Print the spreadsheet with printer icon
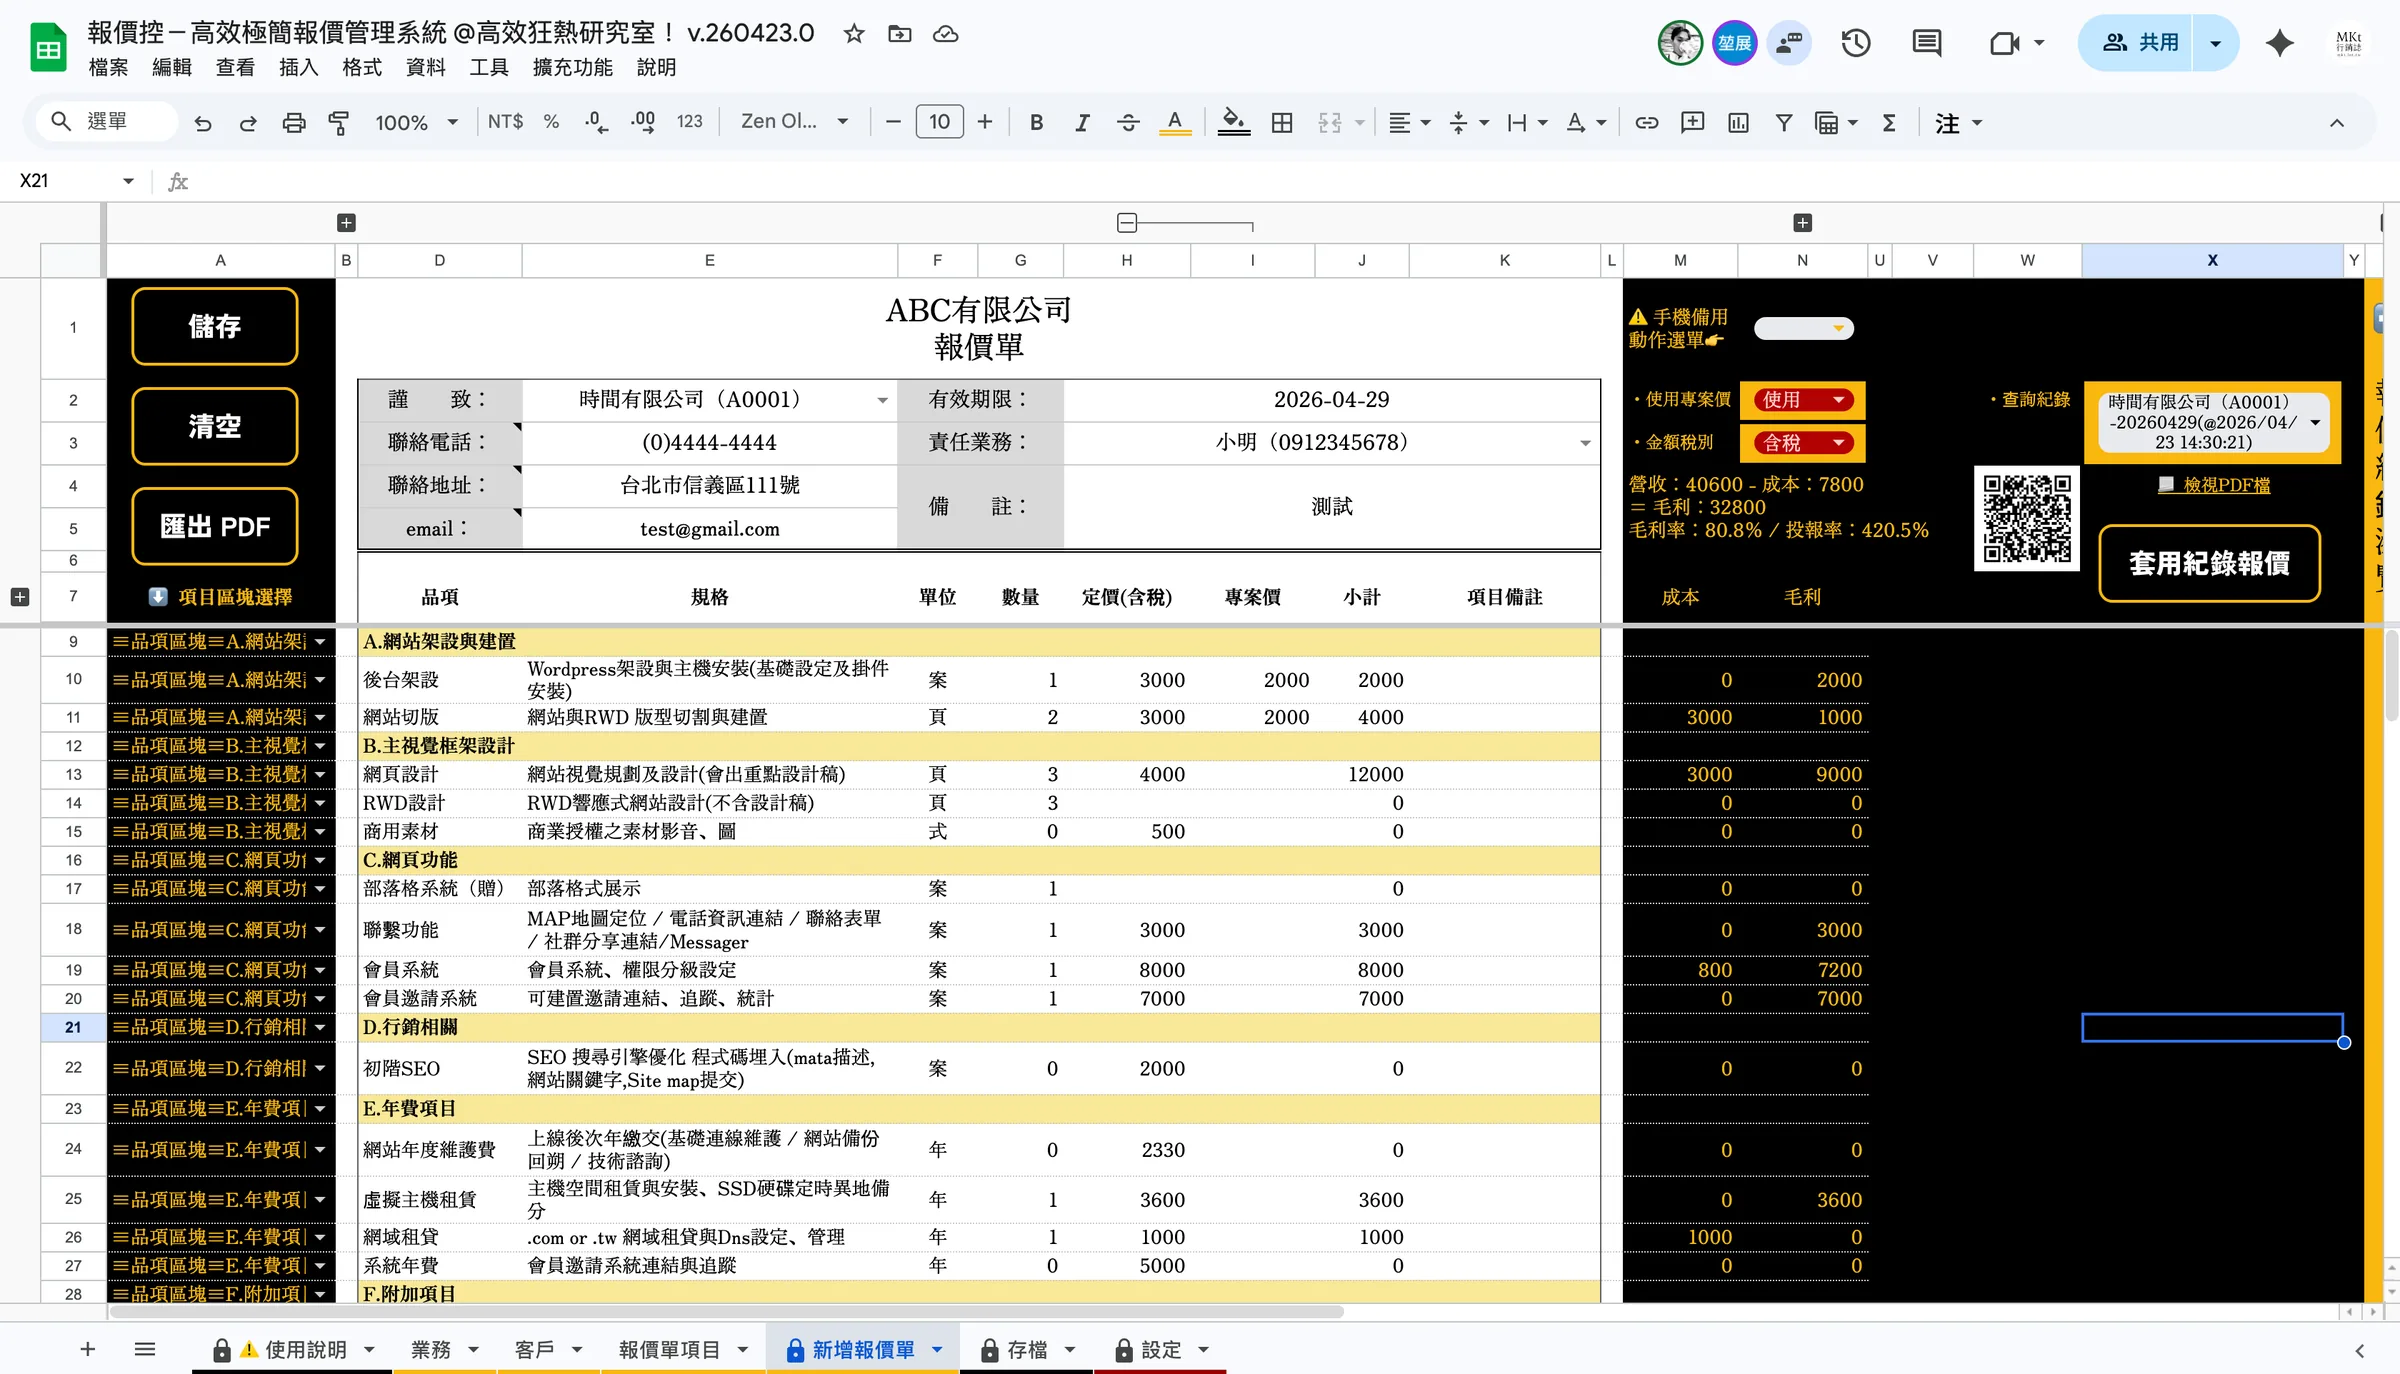Screen dimensions: 2400x1374 (x=294, y=123)
